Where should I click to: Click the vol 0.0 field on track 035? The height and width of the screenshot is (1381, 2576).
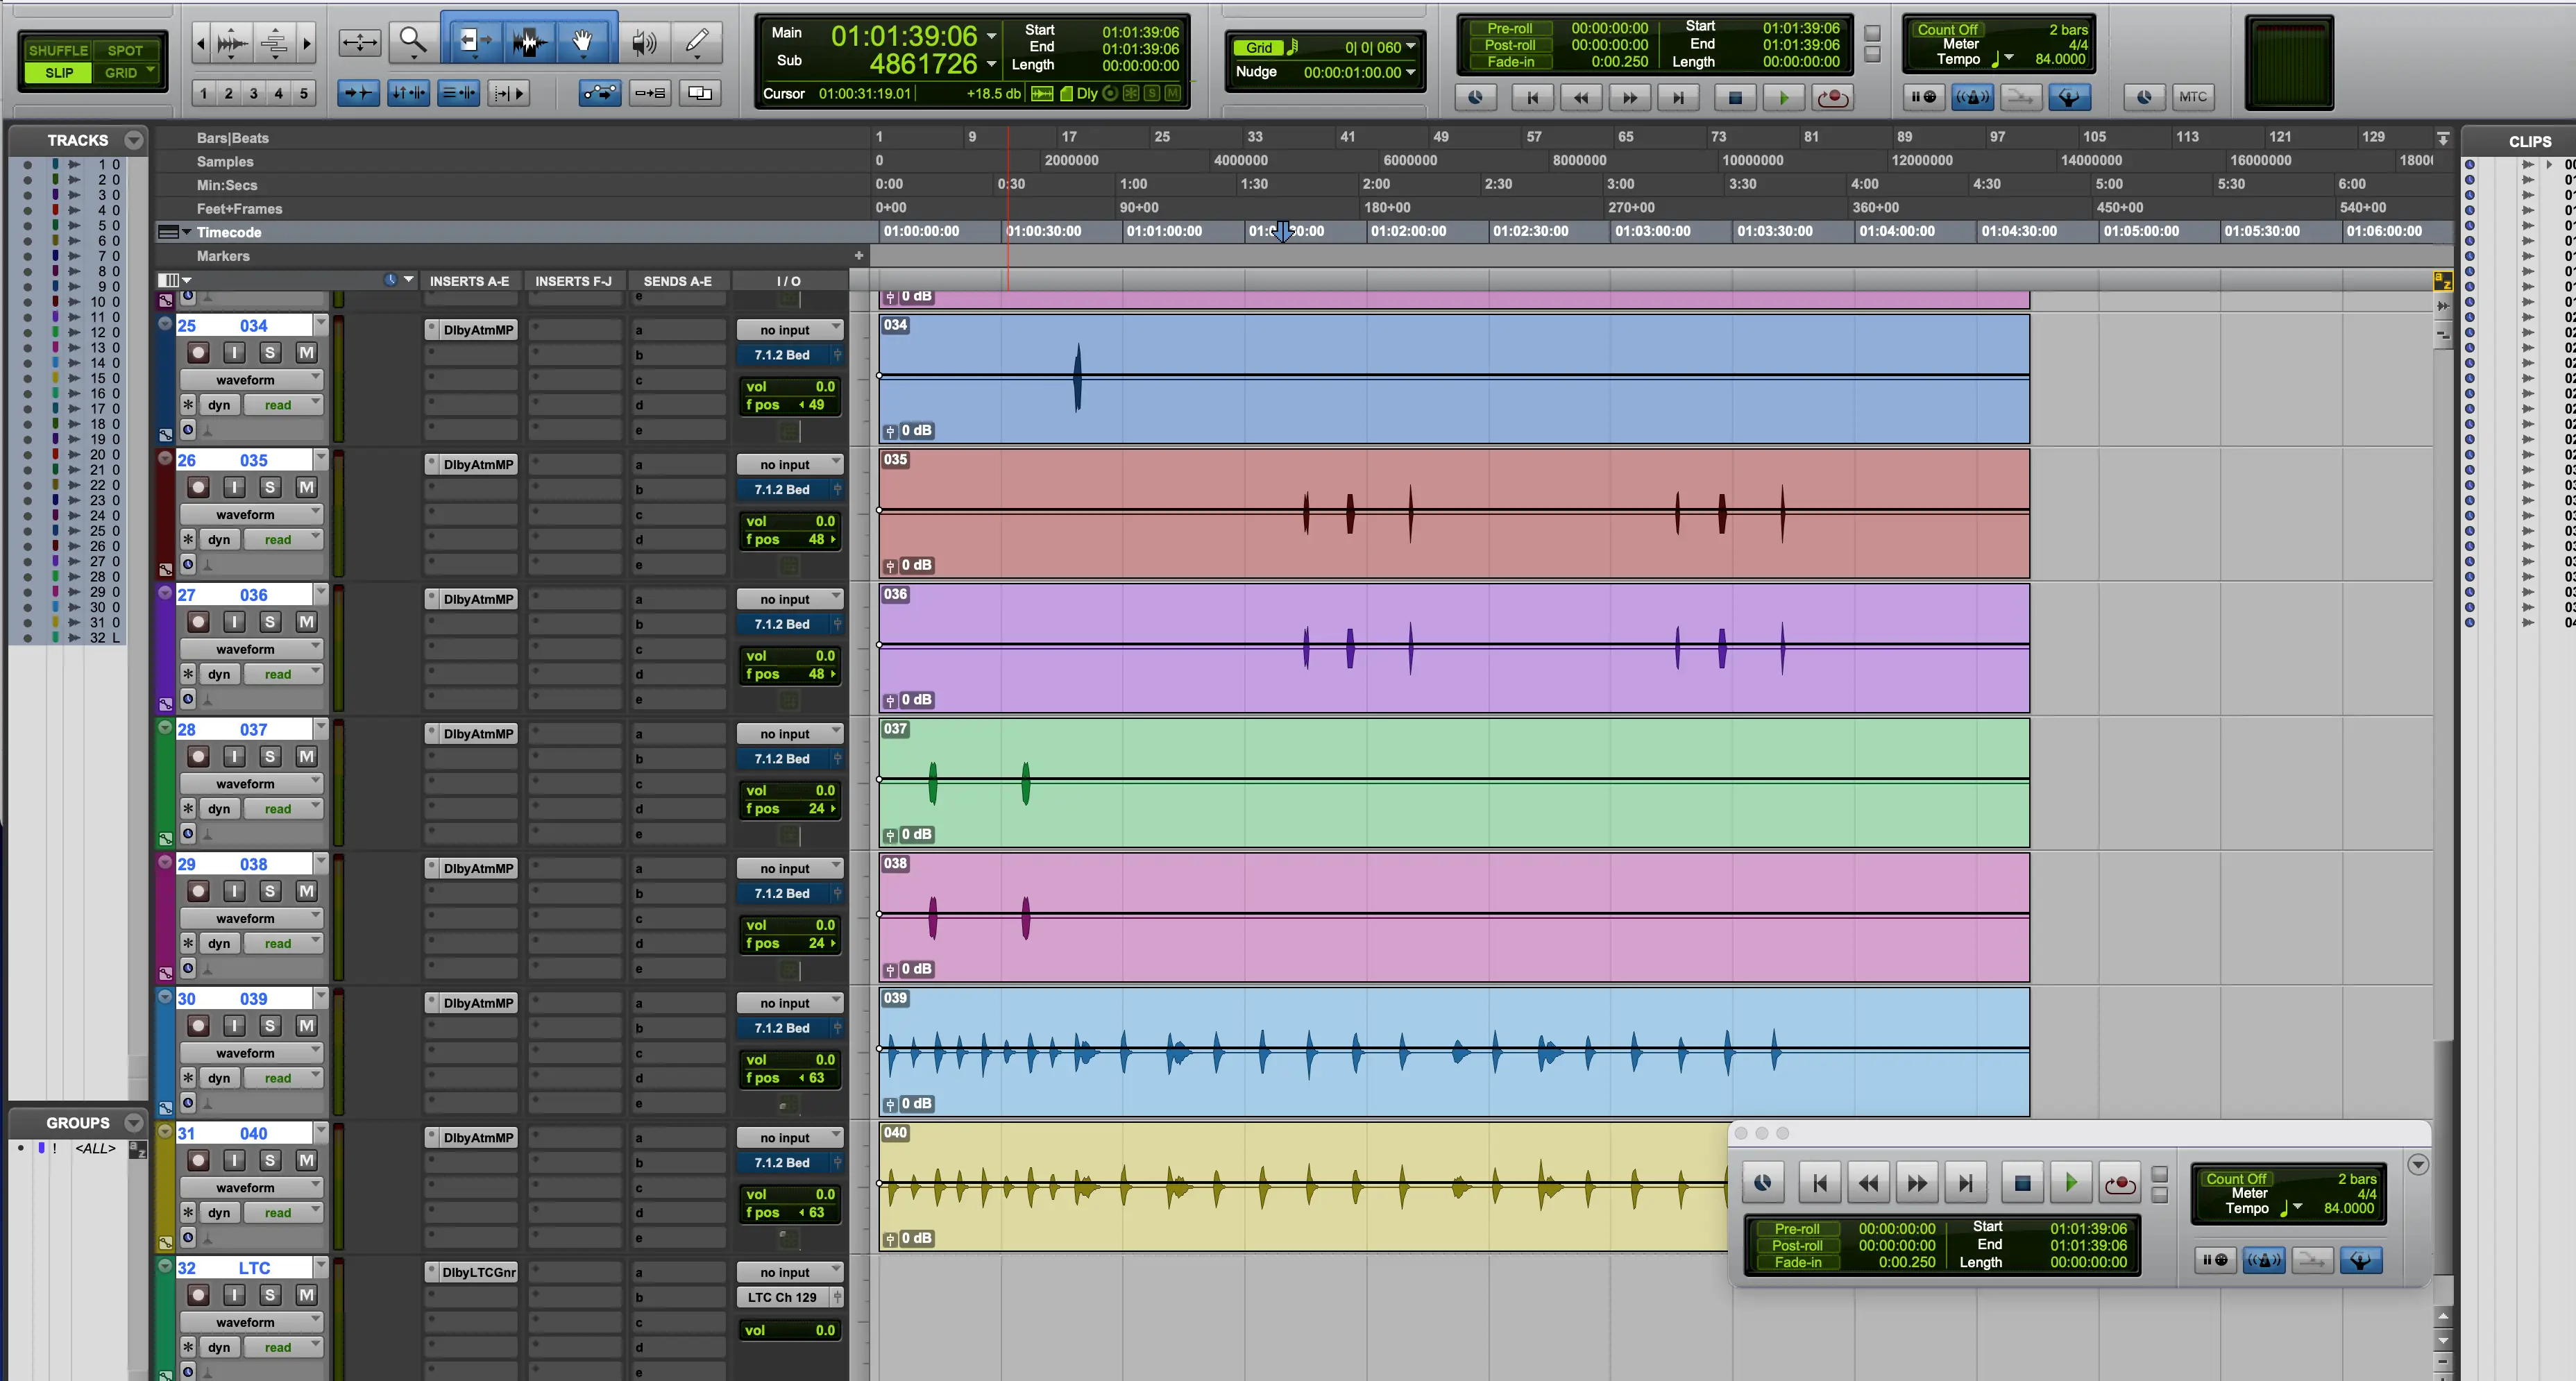[x=789, y=521]
